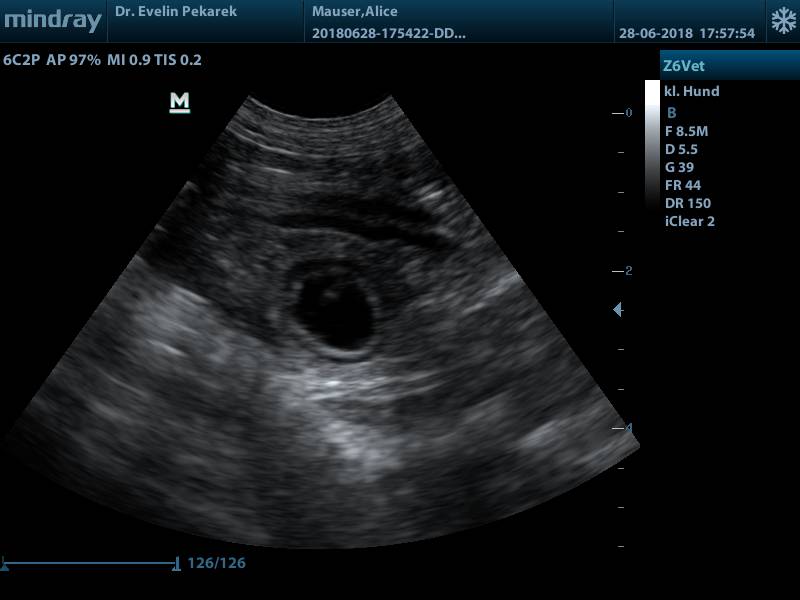Click the exam ID 20180628-175422-DD...
This screenshot has height=600, width=800.
coord(388,33)
